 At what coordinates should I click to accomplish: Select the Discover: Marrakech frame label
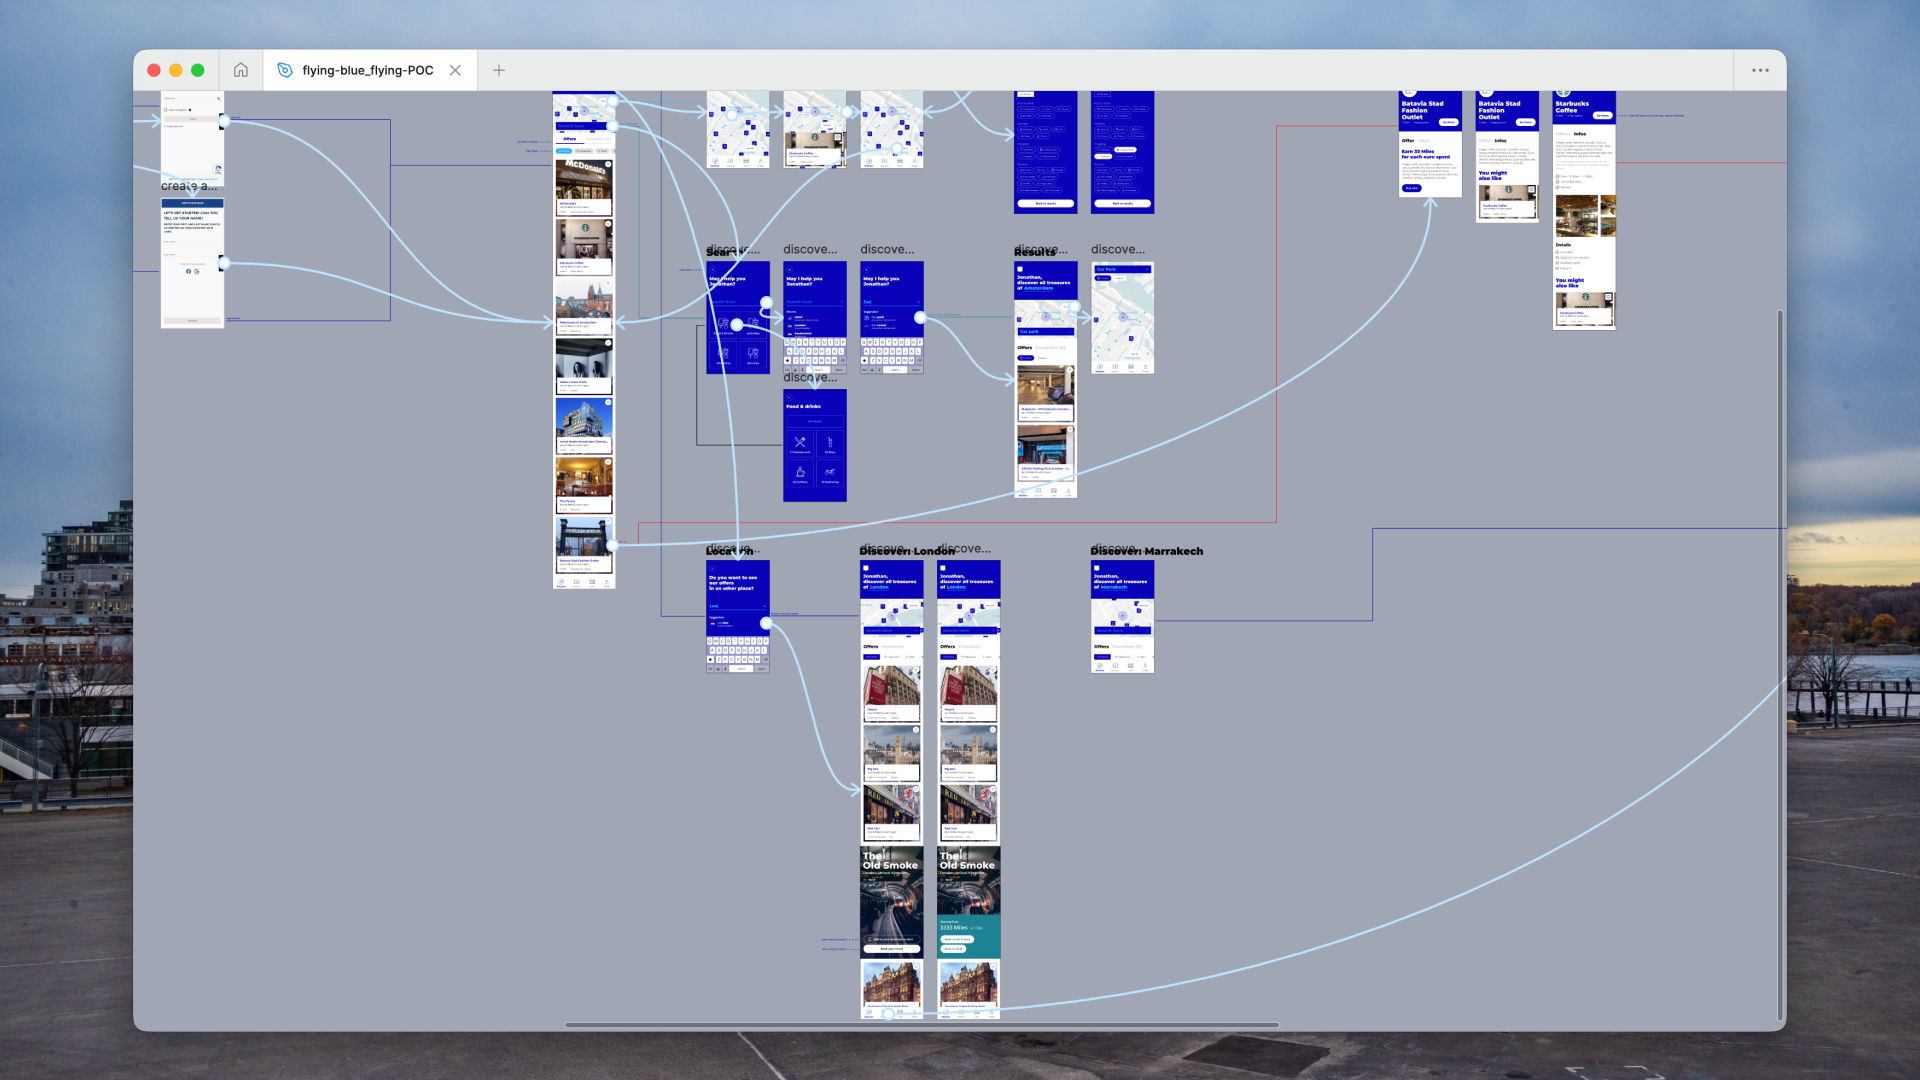pyautogui.click(x=1146, y=551)
